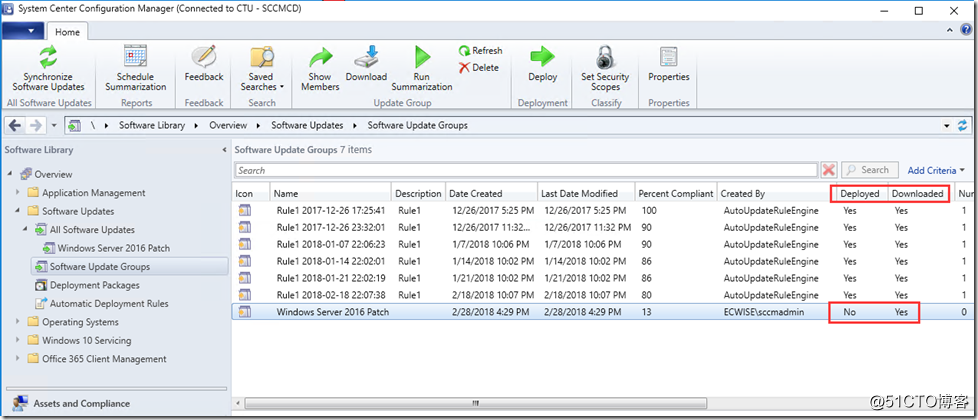This screenshot has height=420, width=978.
Task: Collapse the Software Library pane
Action: click(225, 150)
